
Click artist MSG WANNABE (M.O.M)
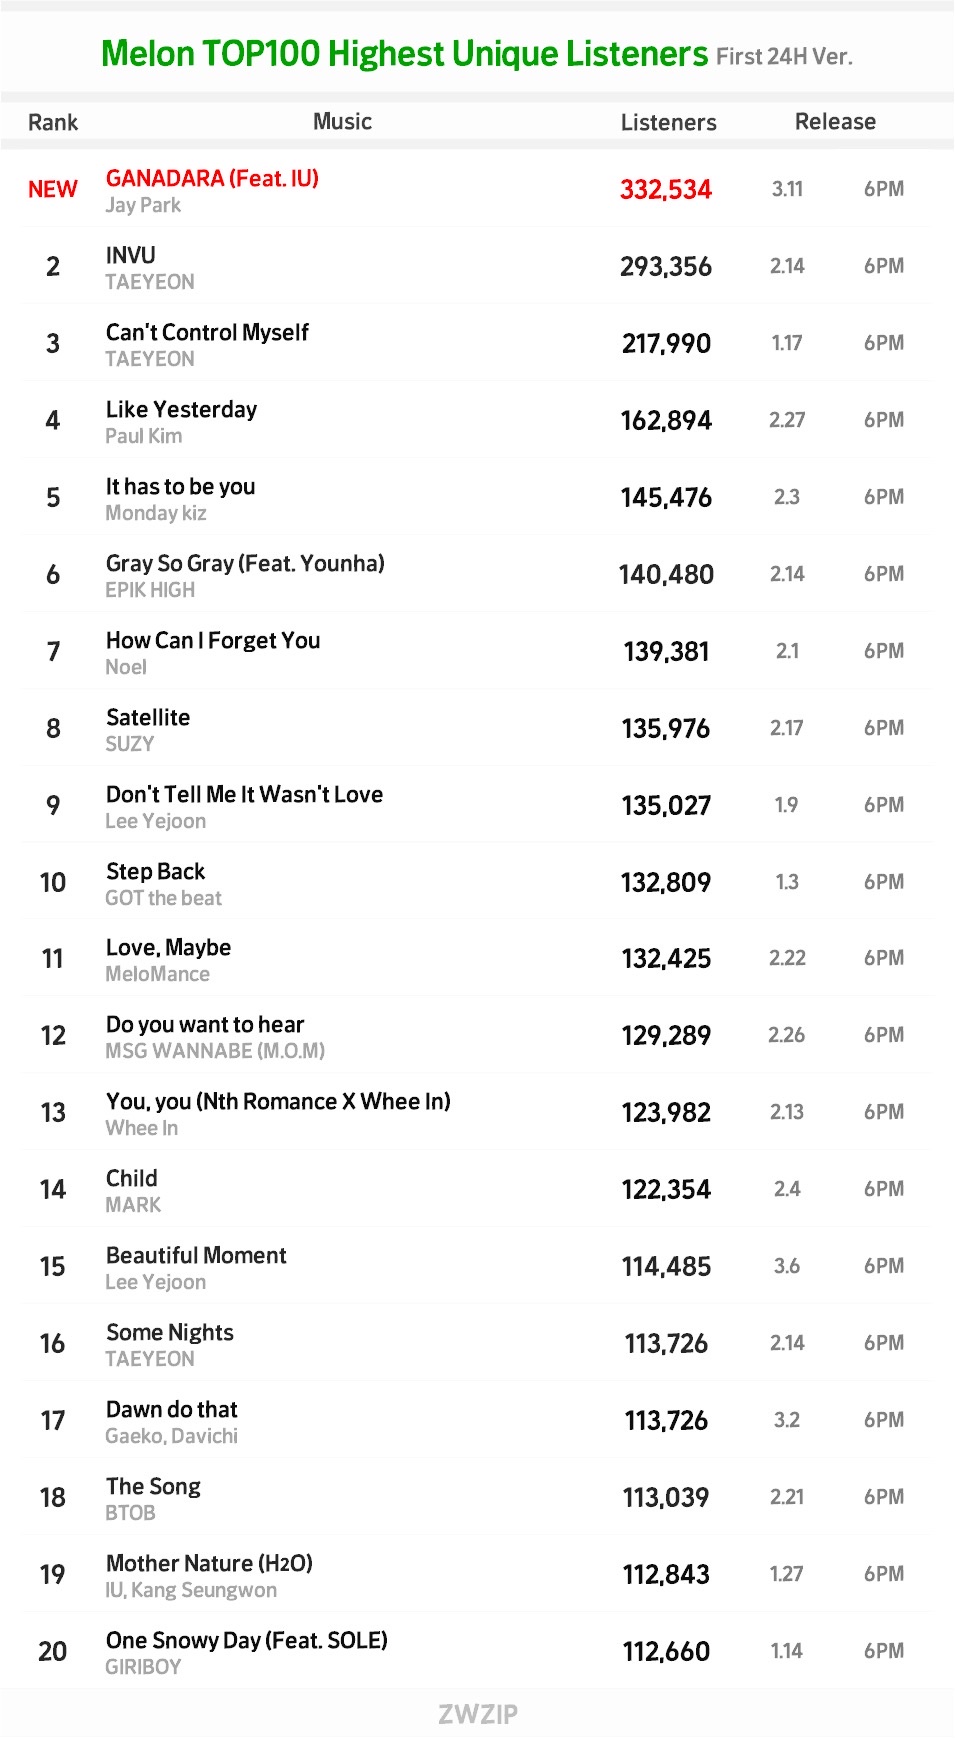click(215, 1051)
